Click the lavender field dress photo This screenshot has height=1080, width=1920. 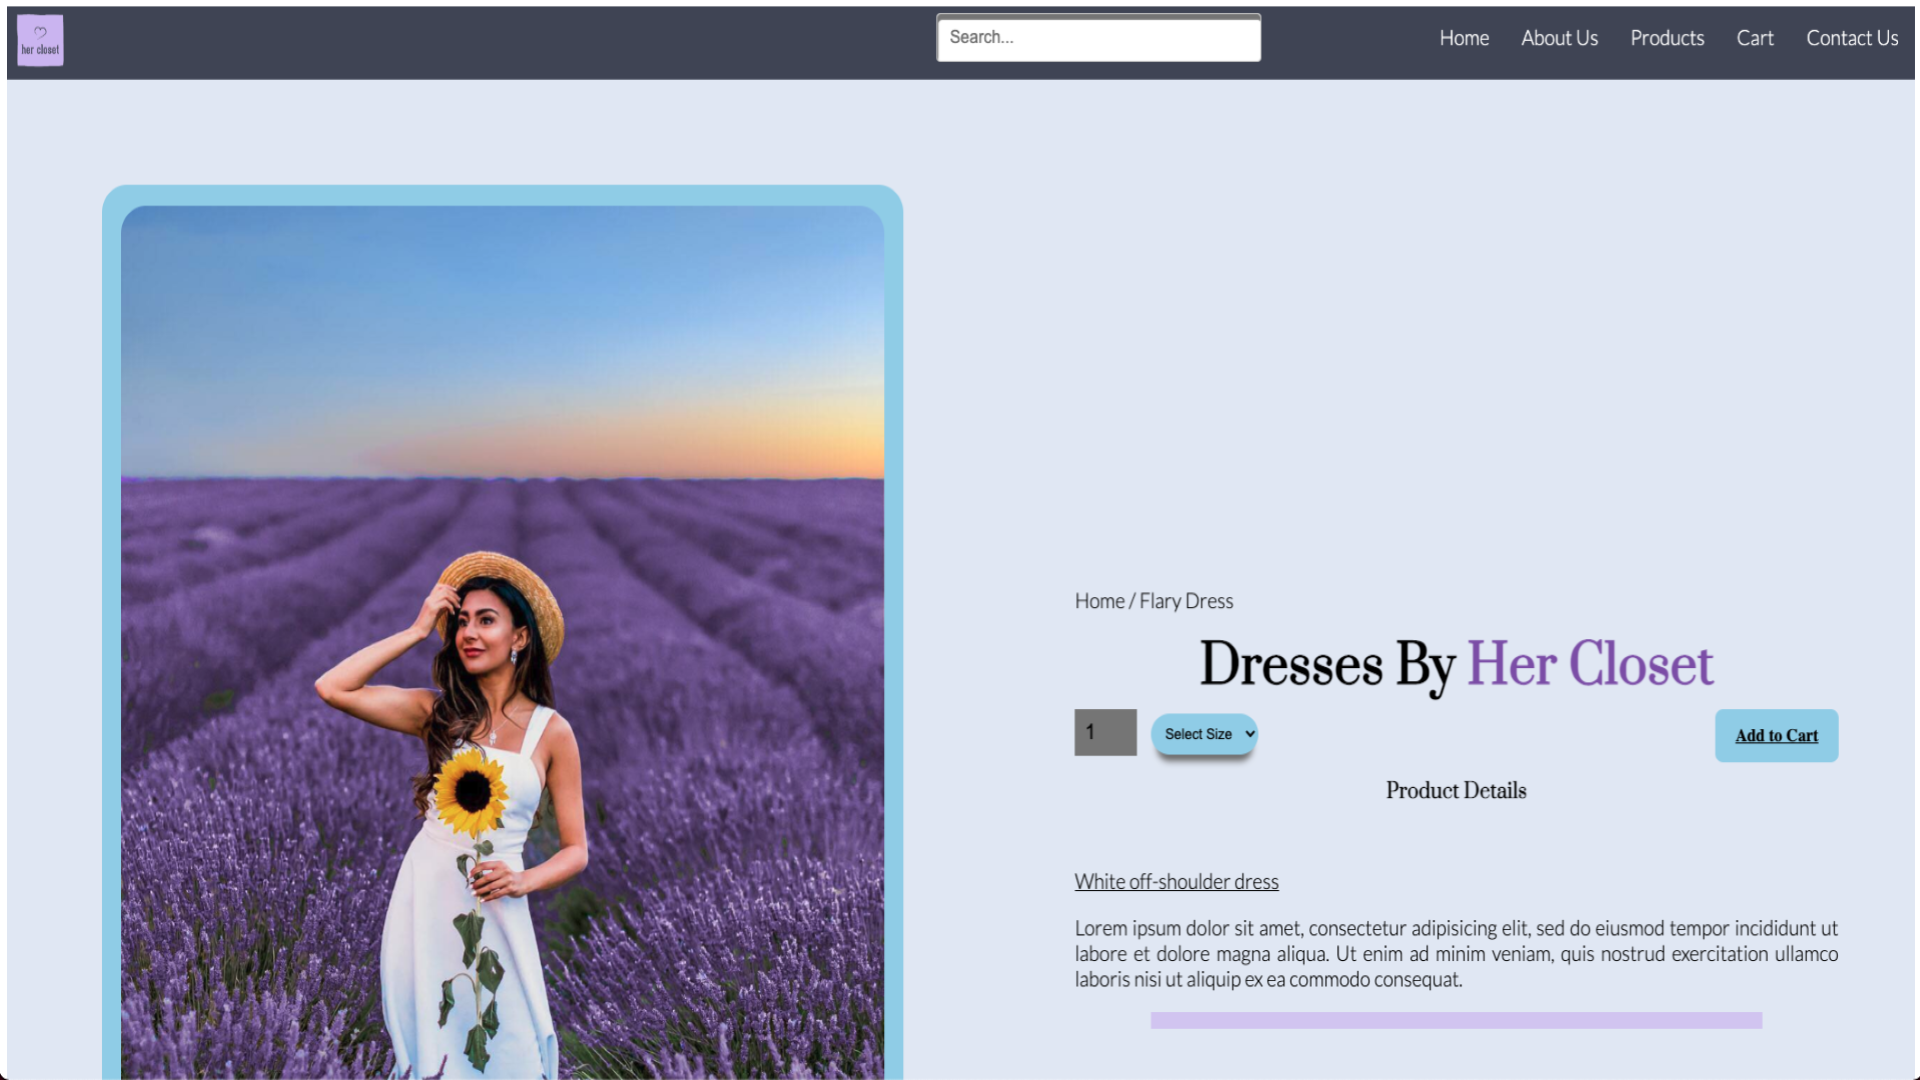tap(502, 640)
